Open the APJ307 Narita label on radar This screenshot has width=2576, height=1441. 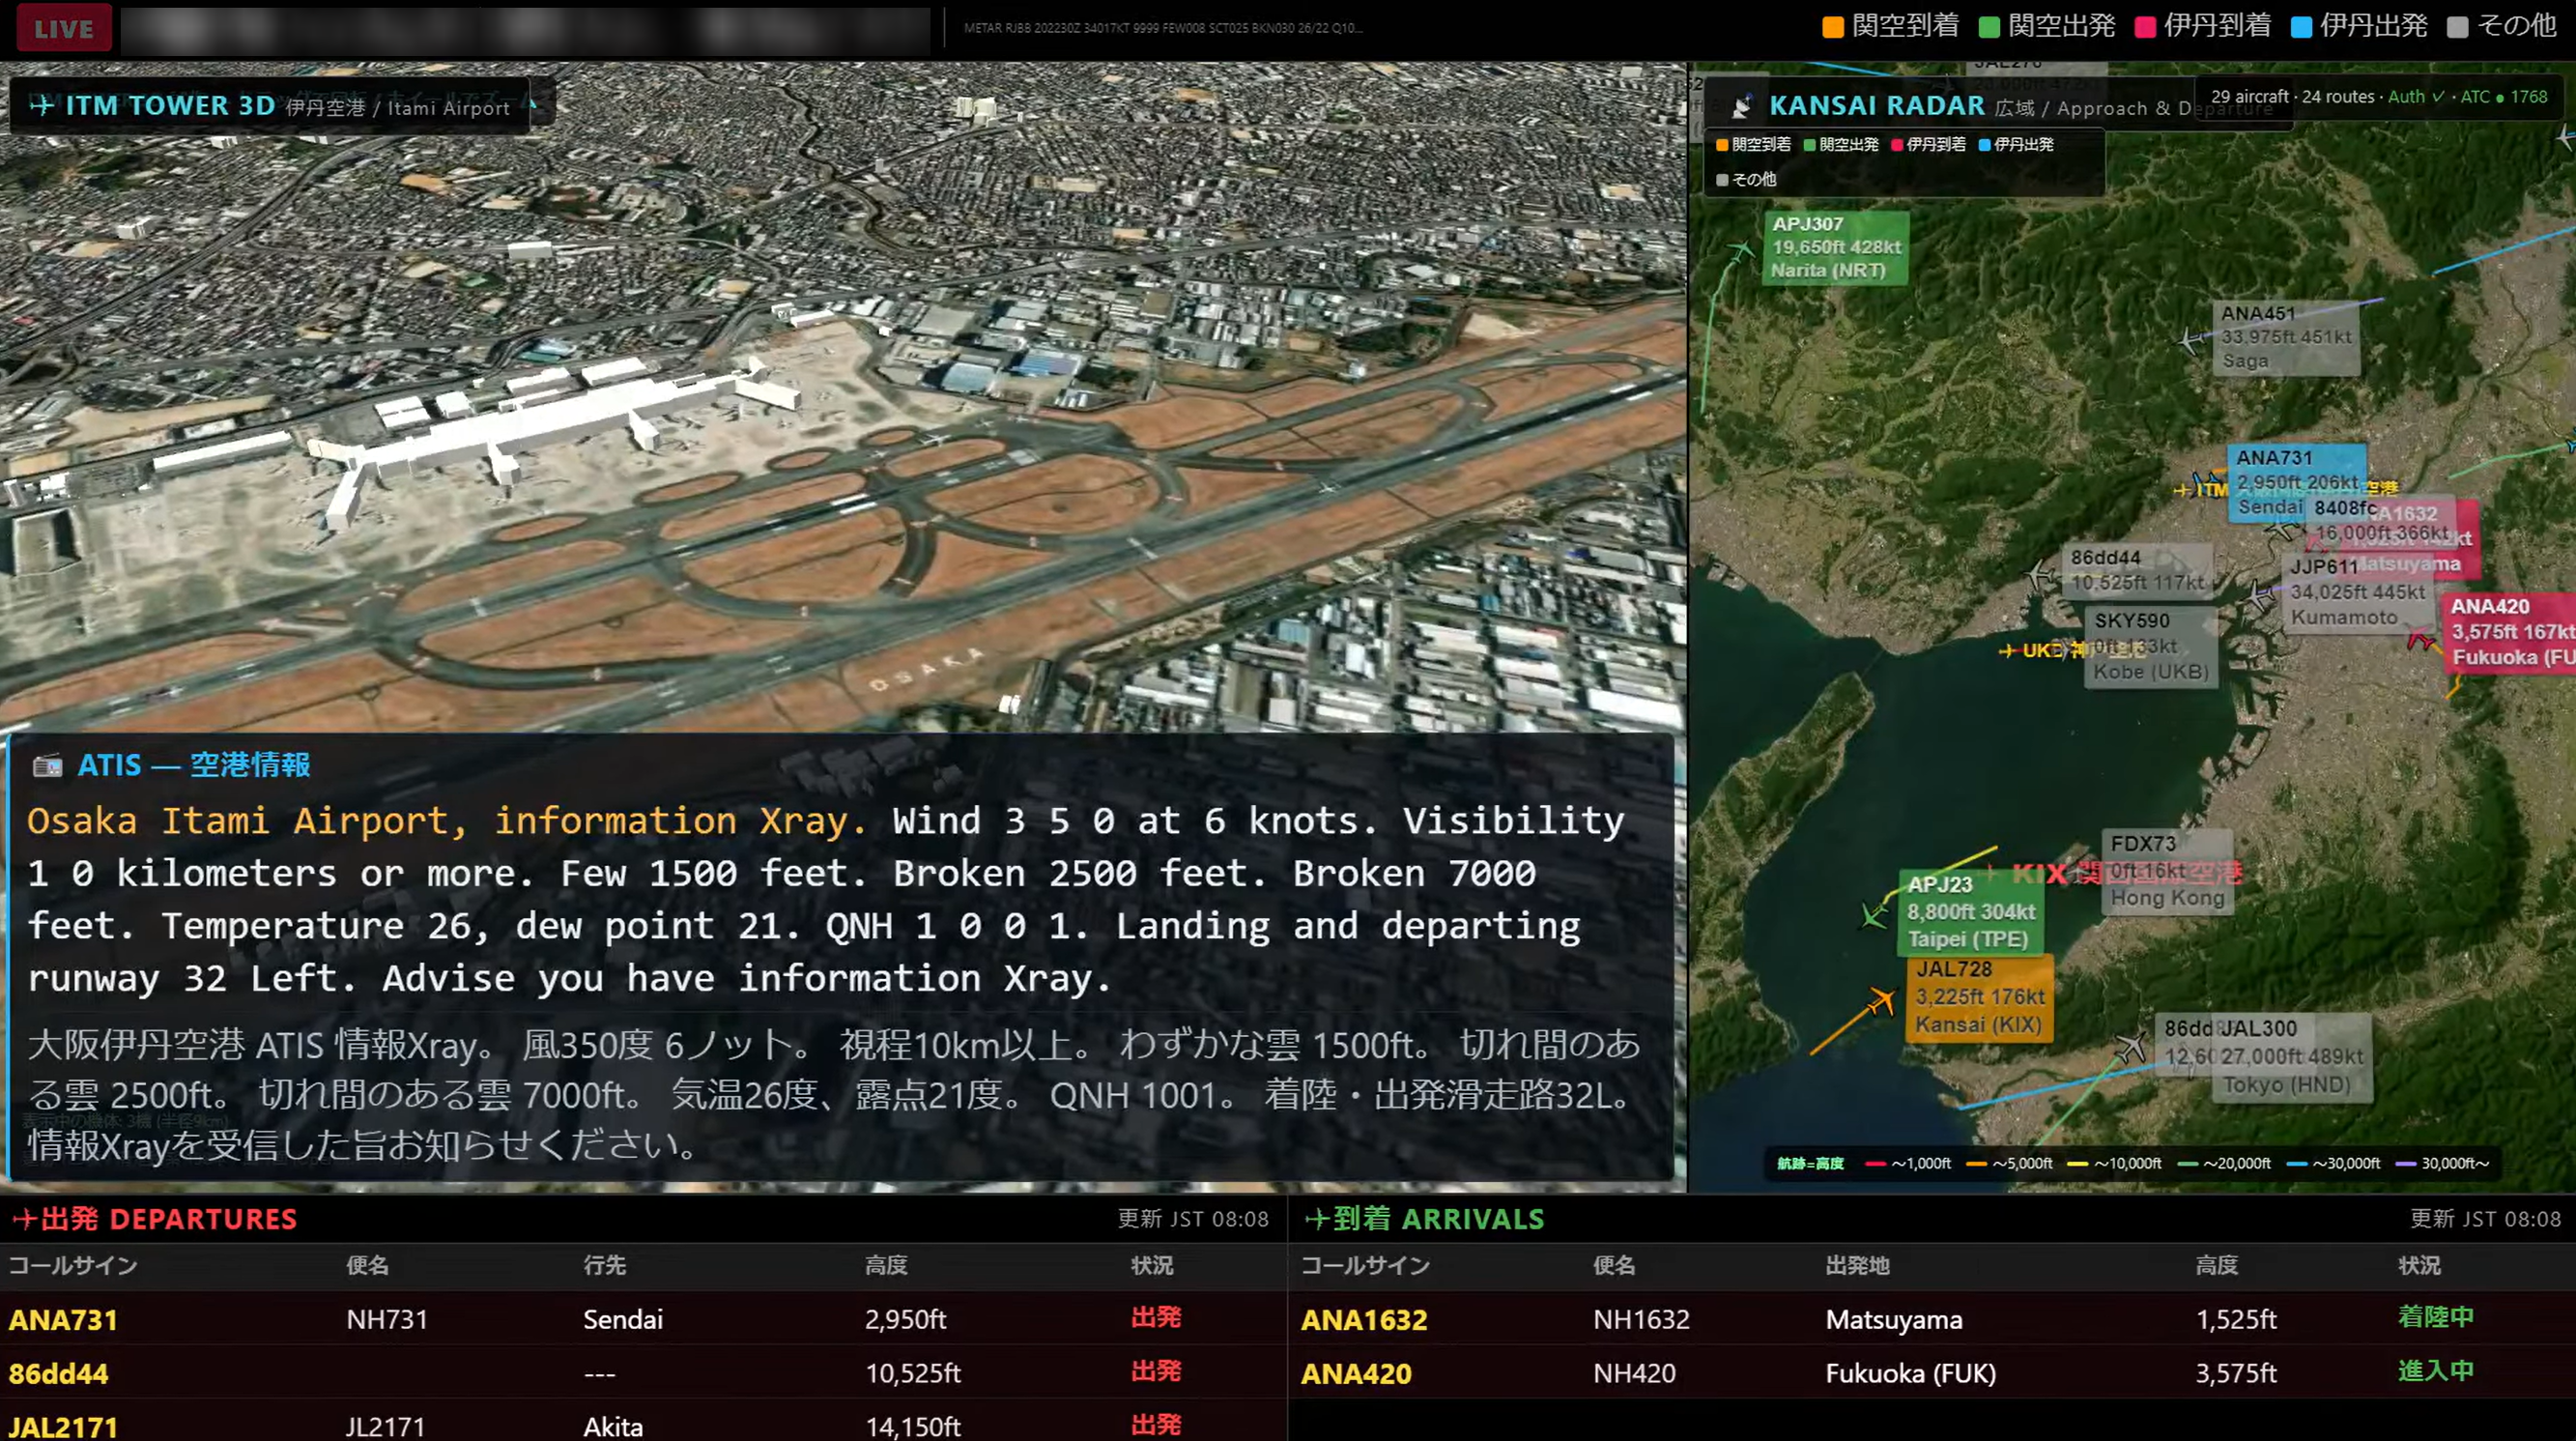pyautogui.click(x=1835, y=247)
